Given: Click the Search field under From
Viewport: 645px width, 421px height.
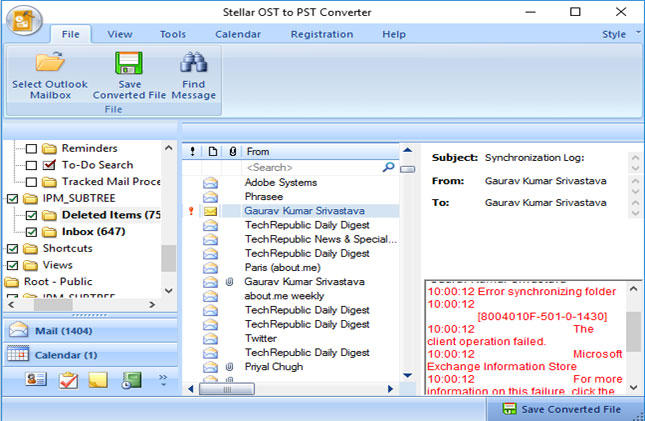Looking at the screenshot, I should pyautogui.click(x=313, y=167).
